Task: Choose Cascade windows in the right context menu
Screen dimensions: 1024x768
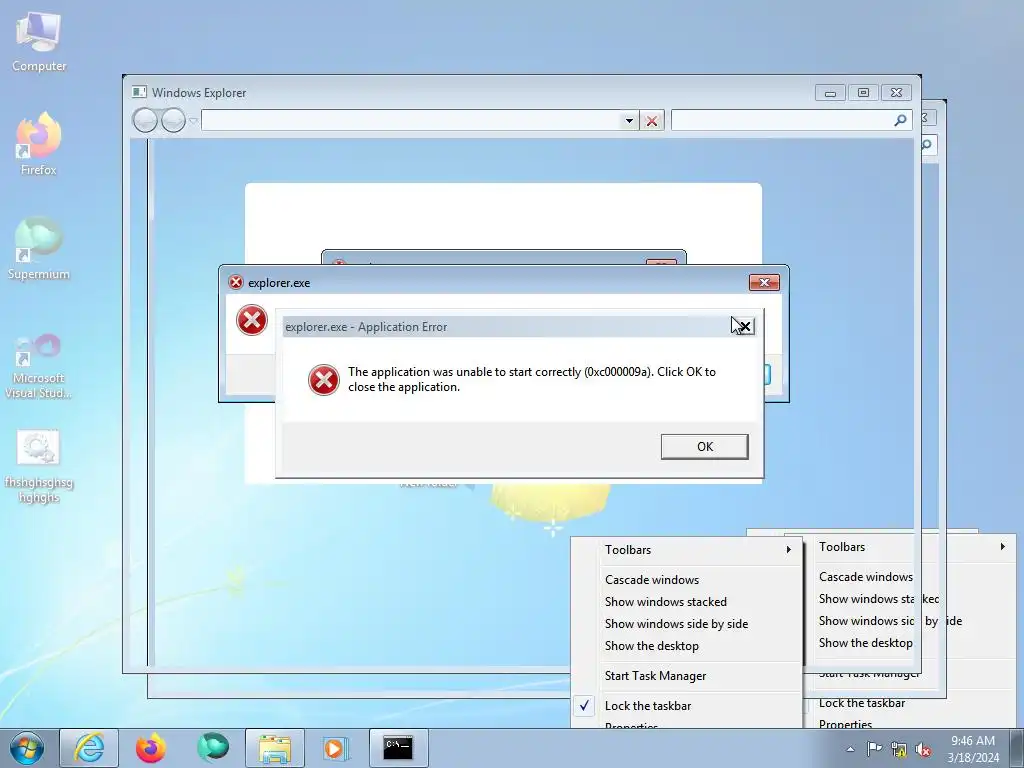Action: [866, 577]
